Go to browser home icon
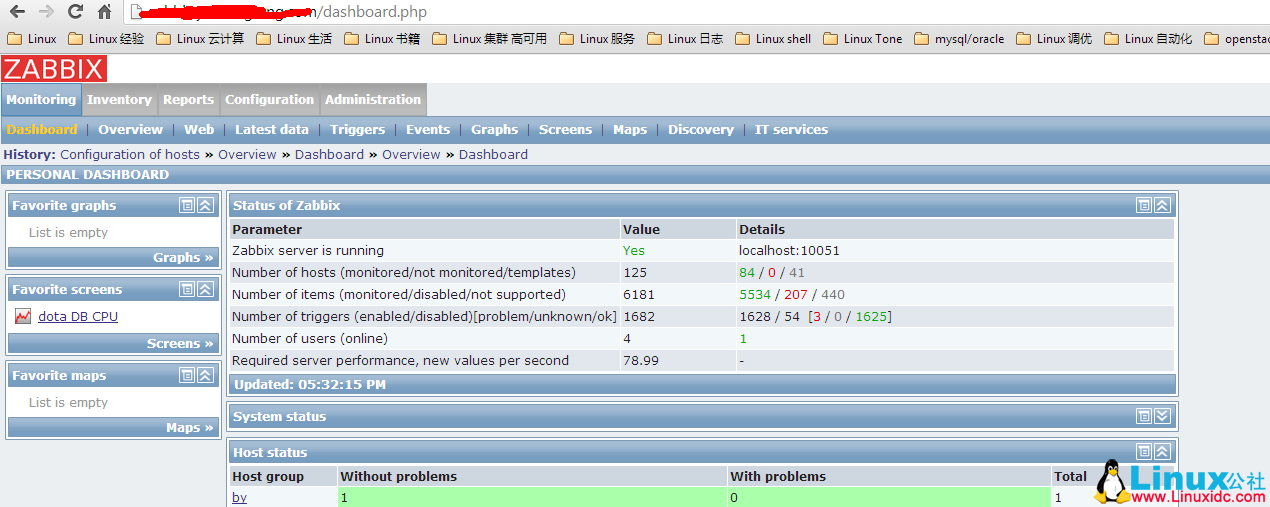Image resolution: width=1270 pixels, height=507 pixels. coord(105,12)
